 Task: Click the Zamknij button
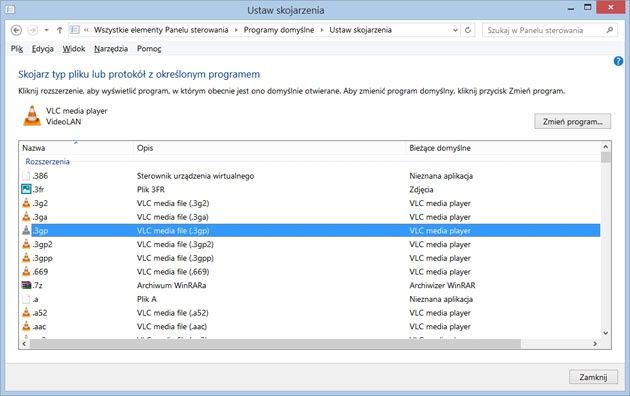(593, 377)
